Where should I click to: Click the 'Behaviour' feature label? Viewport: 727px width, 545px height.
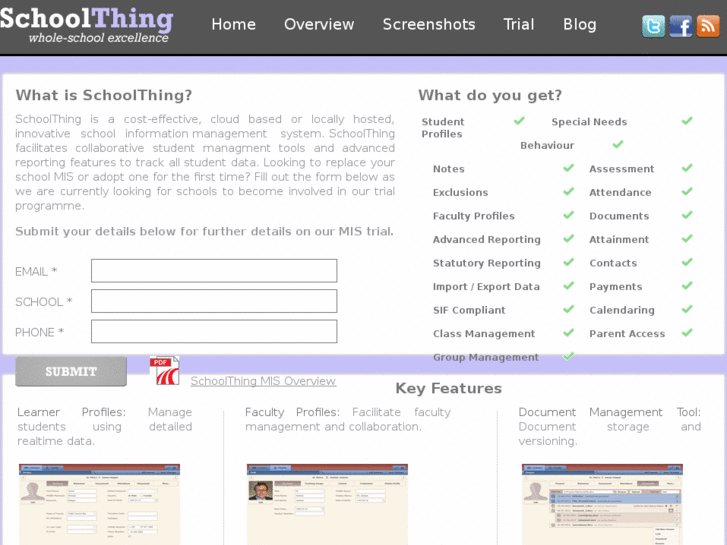click(x=547, y=146)
